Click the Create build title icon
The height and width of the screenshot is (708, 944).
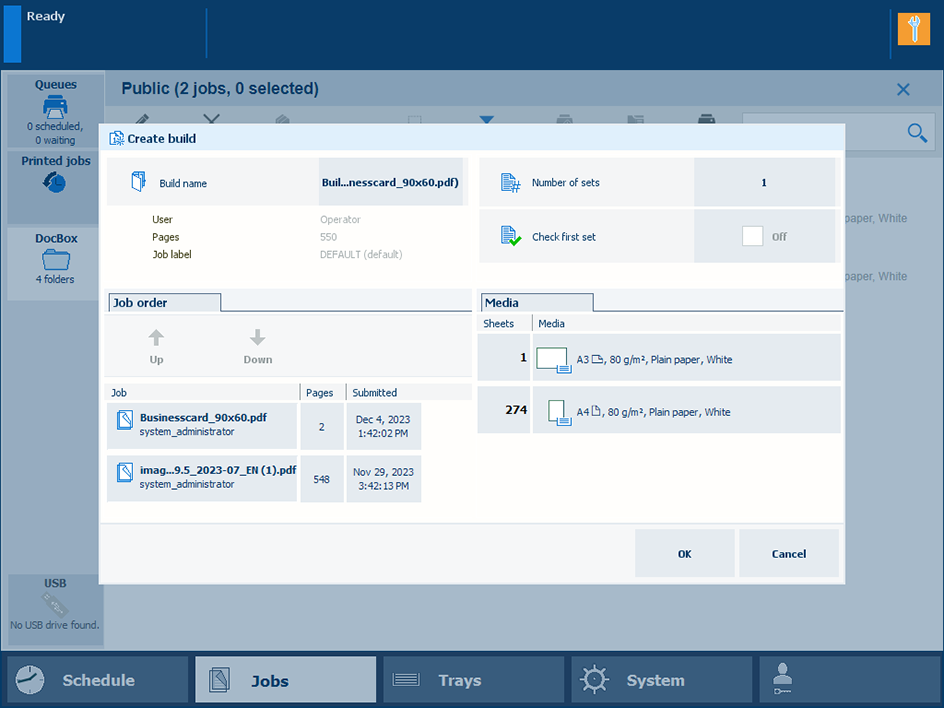[x=116, y=138]
